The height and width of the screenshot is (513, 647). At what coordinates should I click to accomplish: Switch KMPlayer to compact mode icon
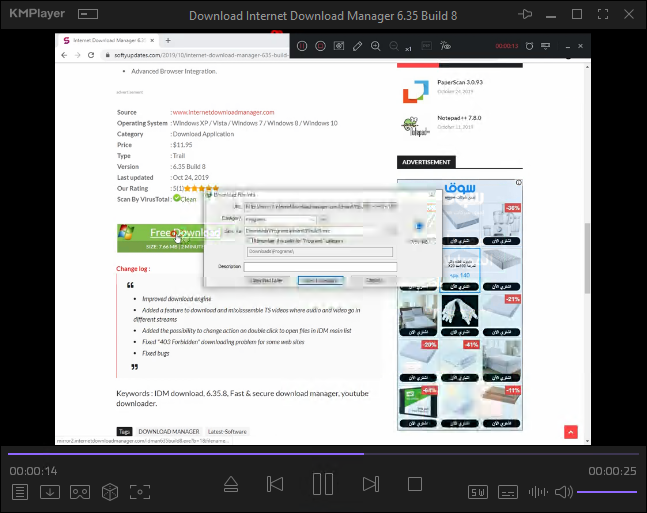[88, 14]
